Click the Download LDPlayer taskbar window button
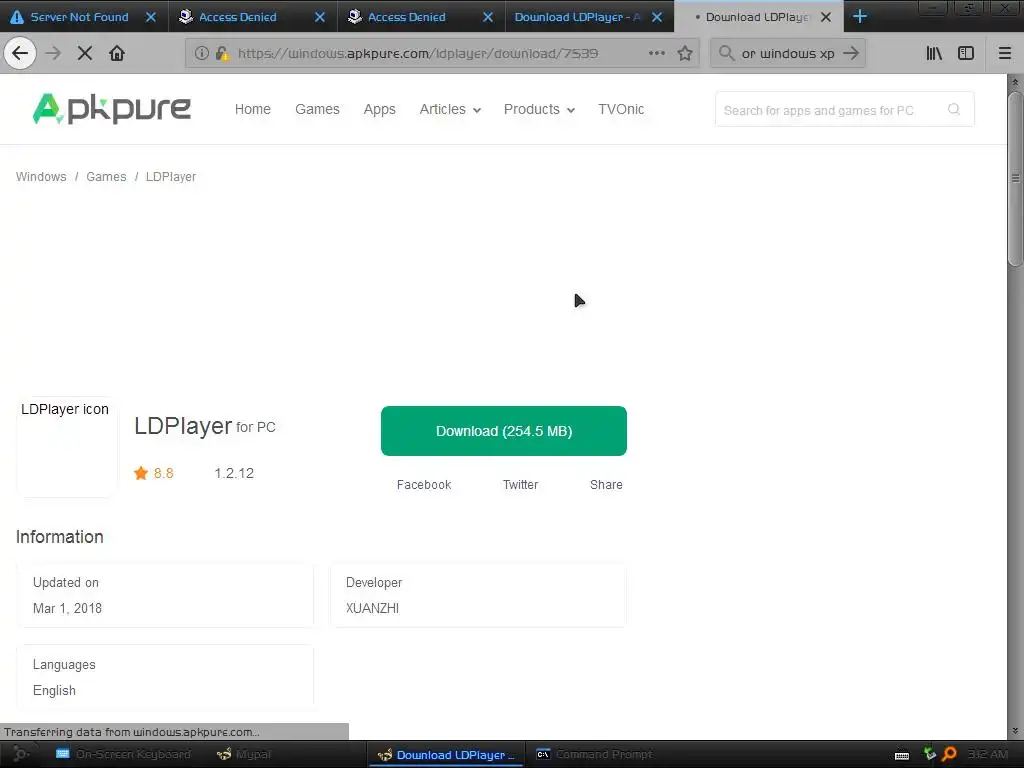This screenshot has height=768, width=1024. click(x=446, y=754)
